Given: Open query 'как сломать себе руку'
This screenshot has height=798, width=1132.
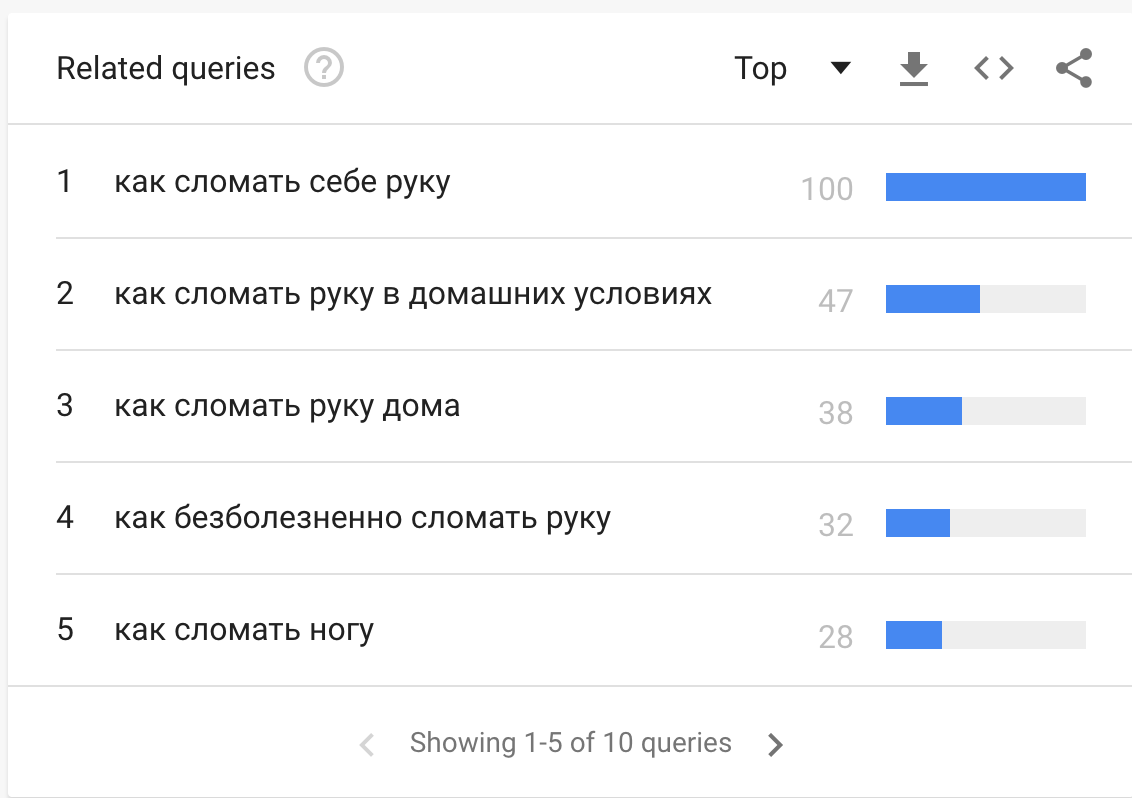Looking at the screenshot, I should tap(282, 182).
